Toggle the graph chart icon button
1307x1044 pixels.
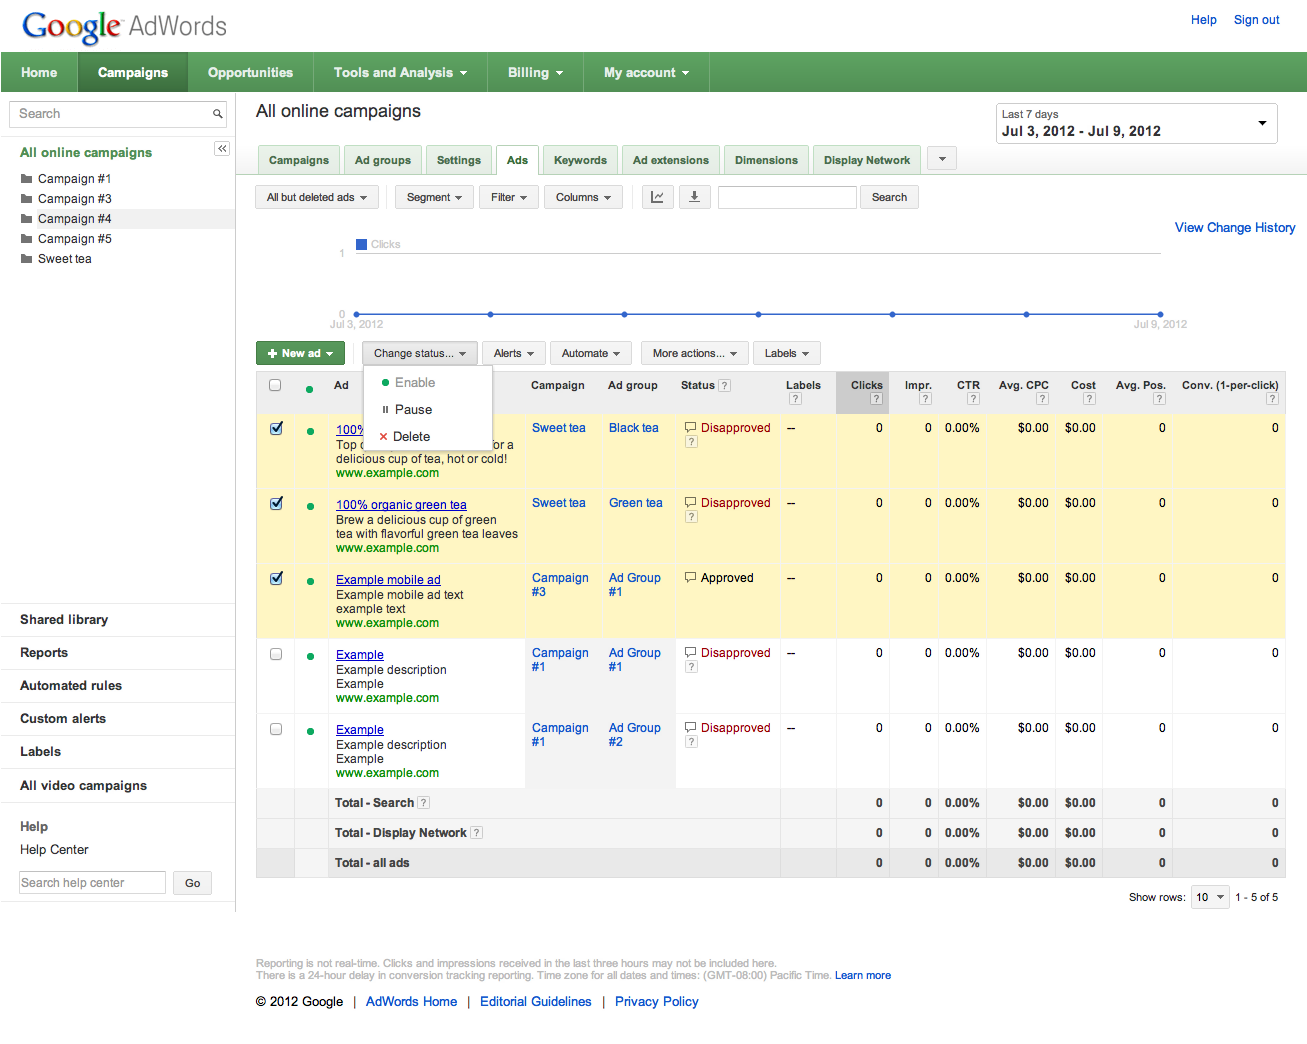pos(657,197)
